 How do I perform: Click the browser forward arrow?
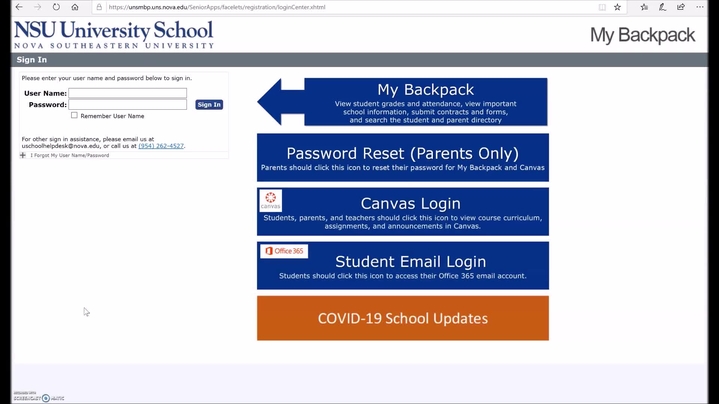[38, 7]
